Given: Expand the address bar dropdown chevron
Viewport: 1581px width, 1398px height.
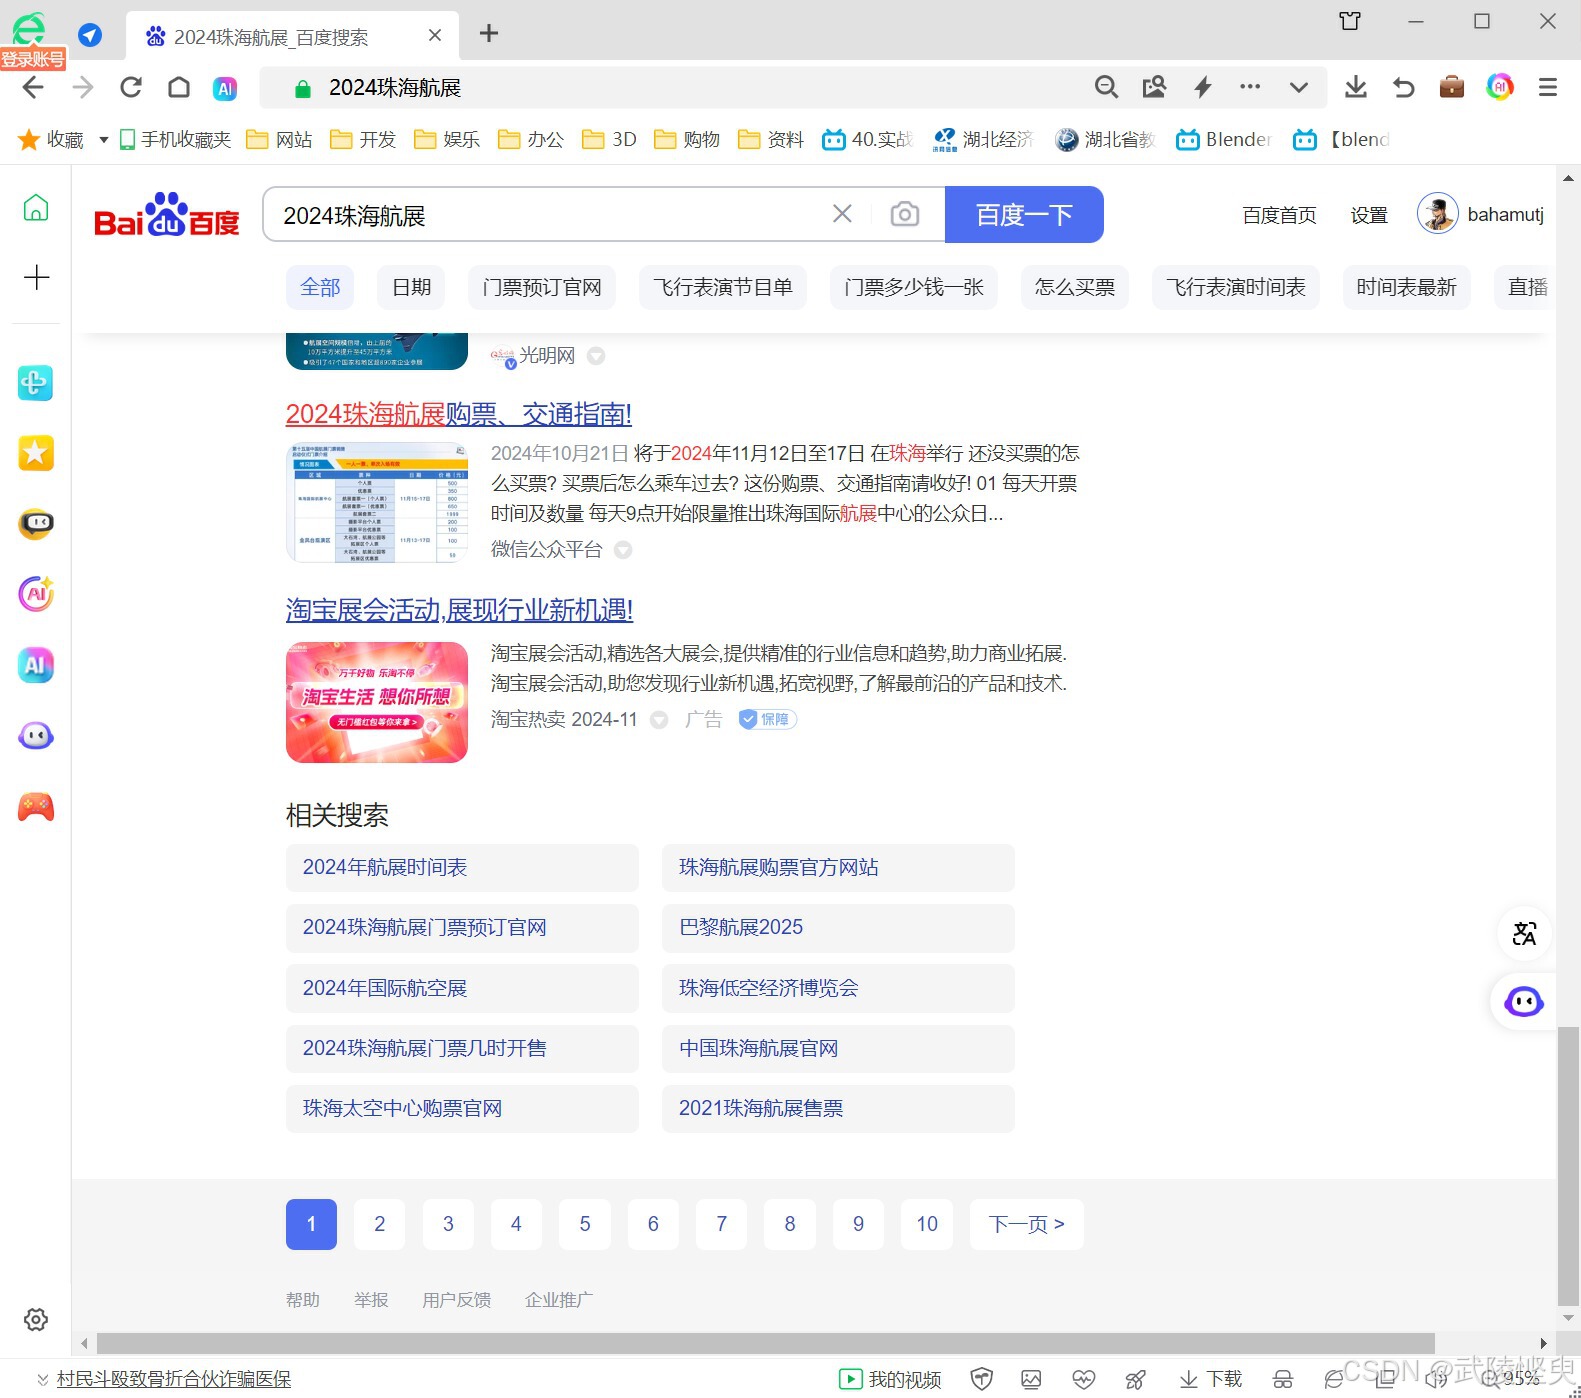Looking at the screenshot, I should 1299,88.
